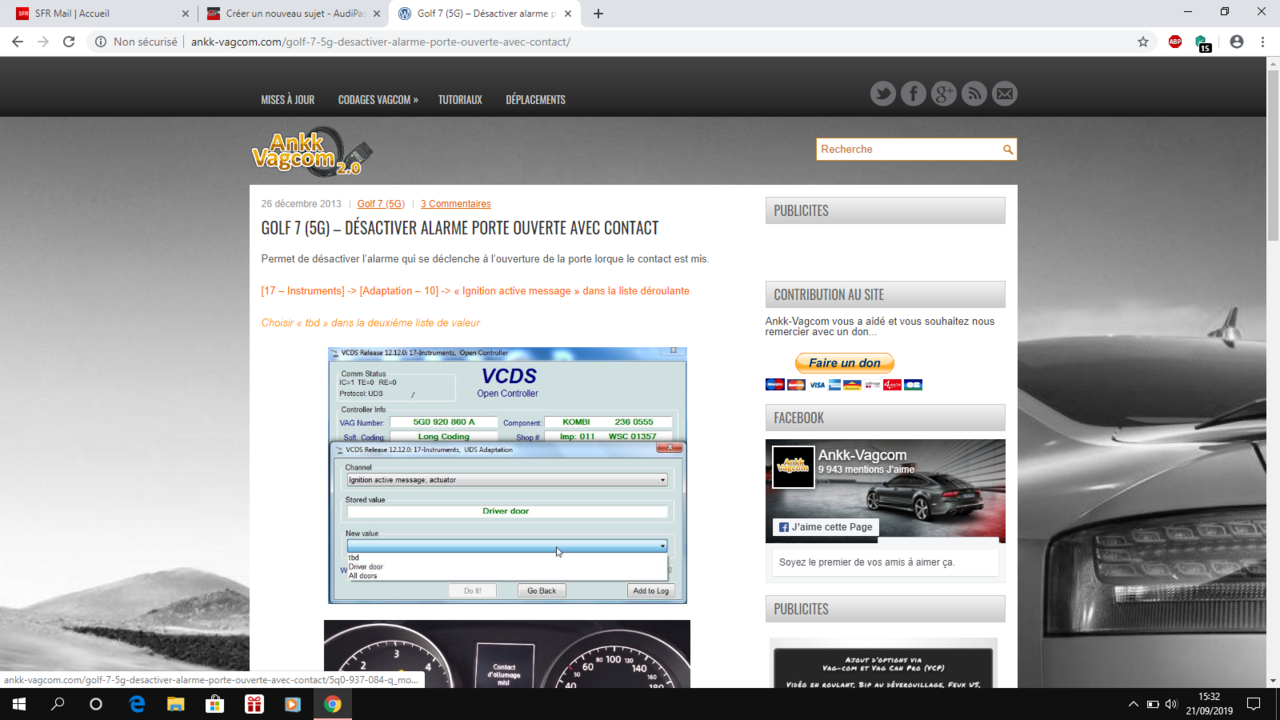This screenshot has height=720, width=1280.
Task: Open a new browser tab
Action: [x=598, y=14]
